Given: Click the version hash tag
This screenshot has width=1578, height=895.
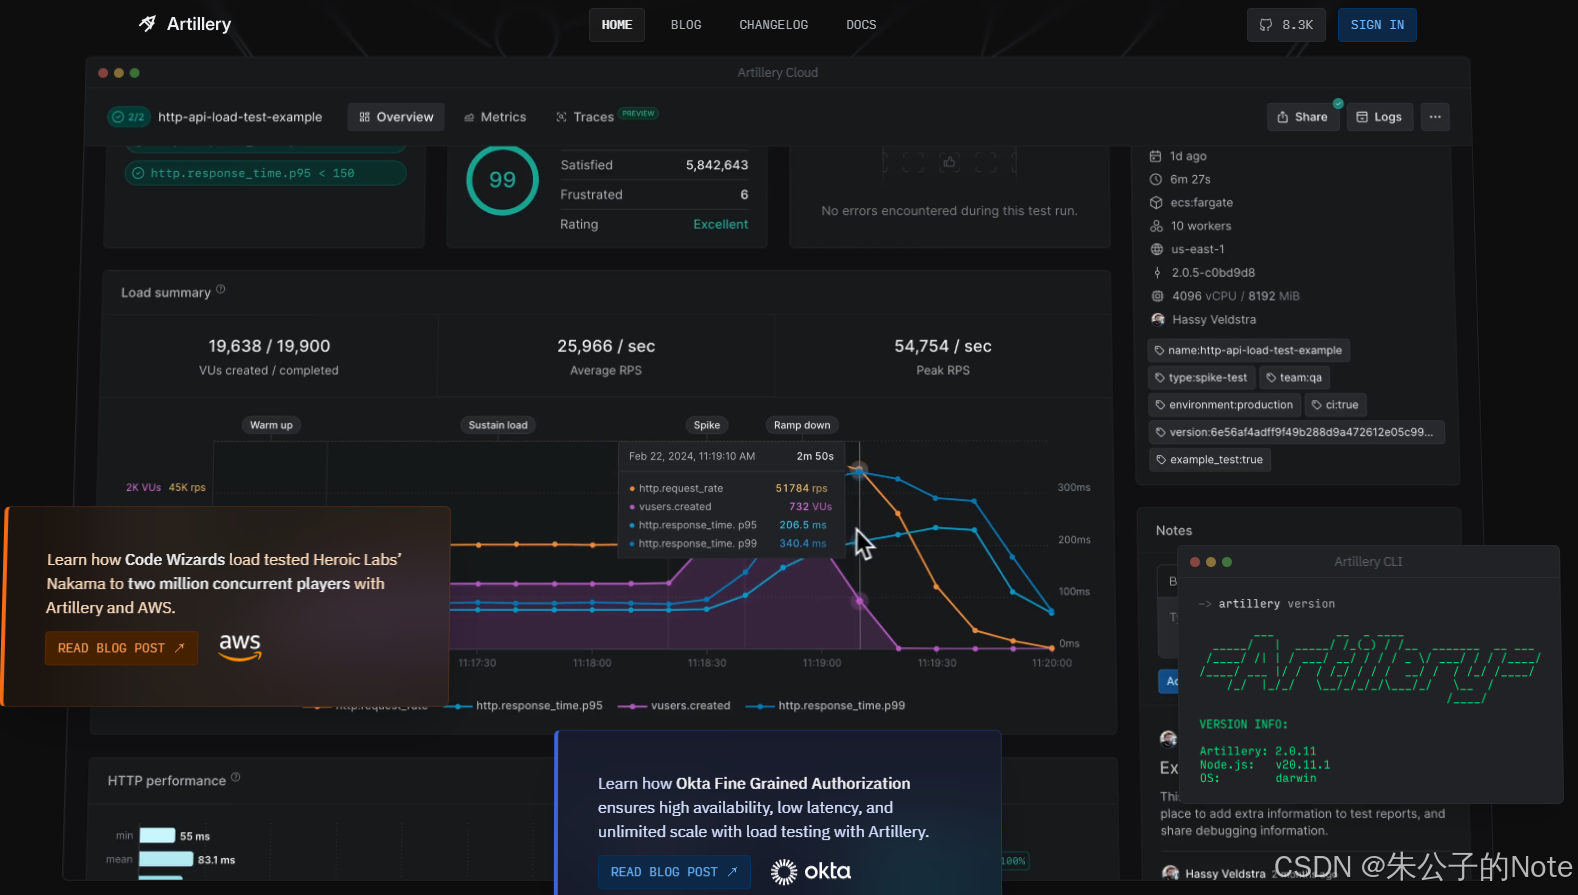Looking at the screenshot, I should [x=1295, y=432].
